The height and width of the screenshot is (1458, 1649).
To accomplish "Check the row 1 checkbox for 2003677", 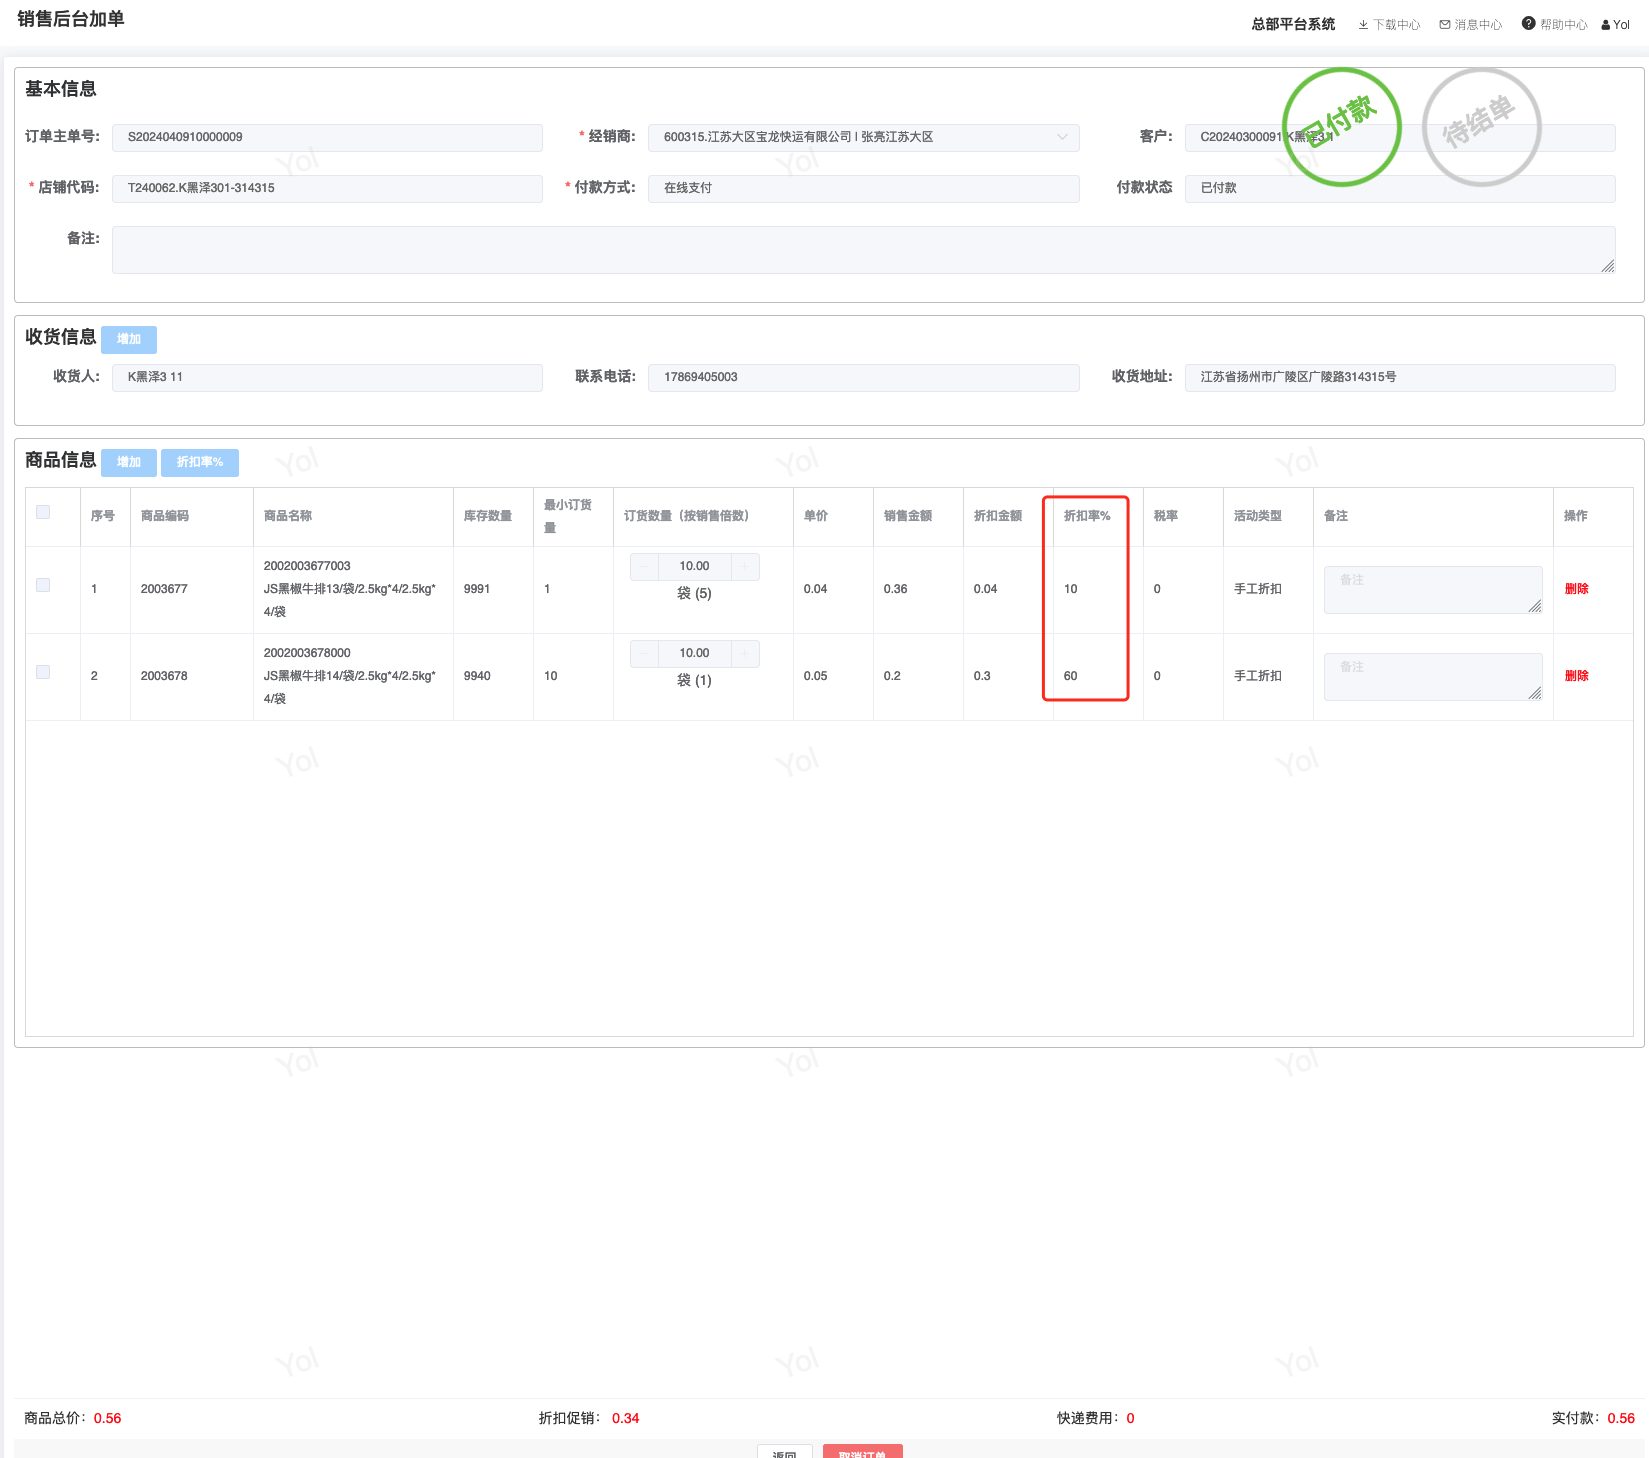I will pos(43,585).
